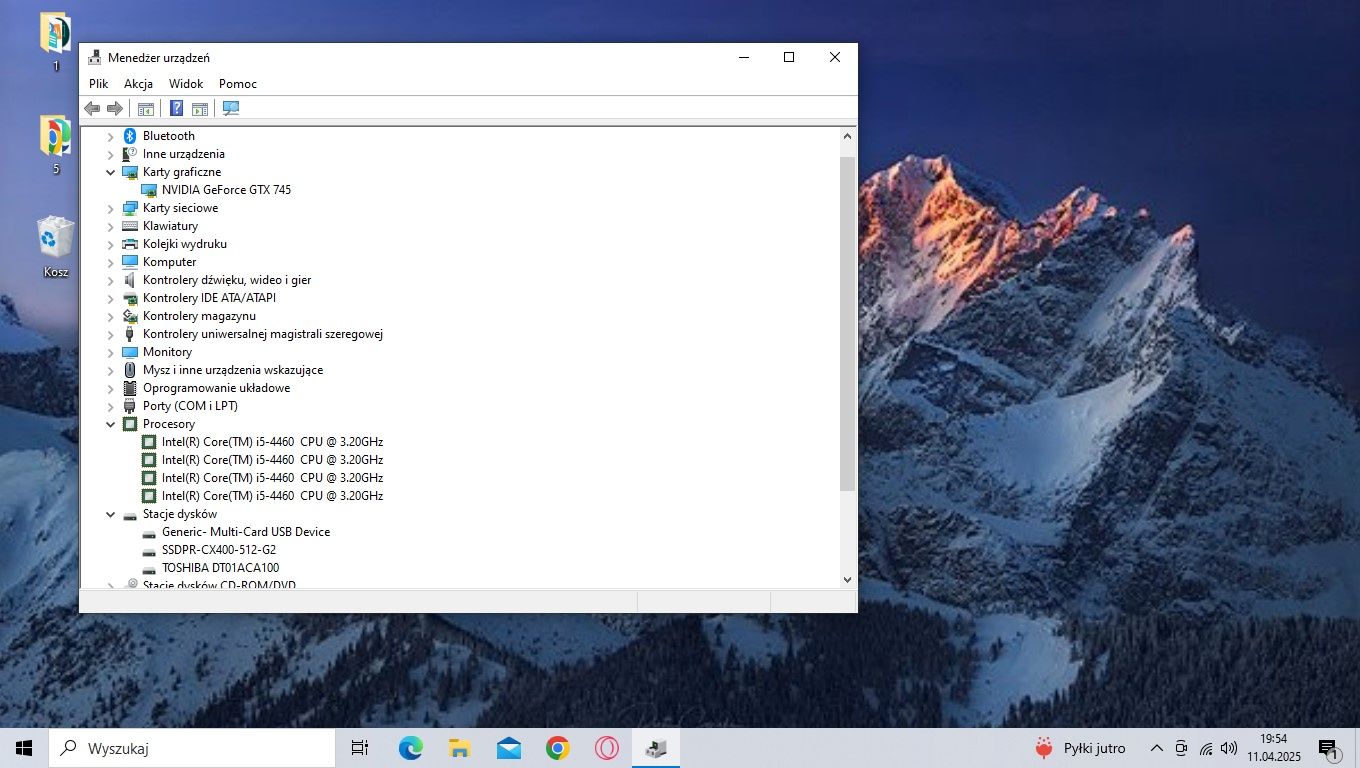The height and width of the screenshot is (768, 1360).
Task: Collapse the Procesory node
Action: [x=111, y=424]
